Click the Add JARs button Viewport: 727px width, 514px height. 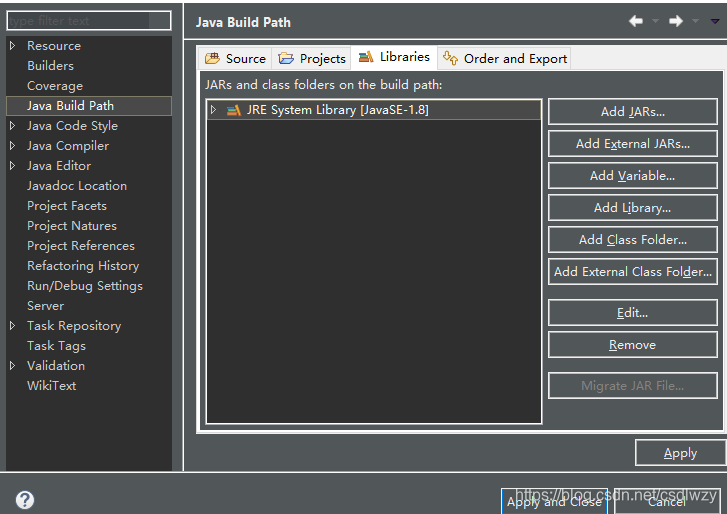pos(633,112)
